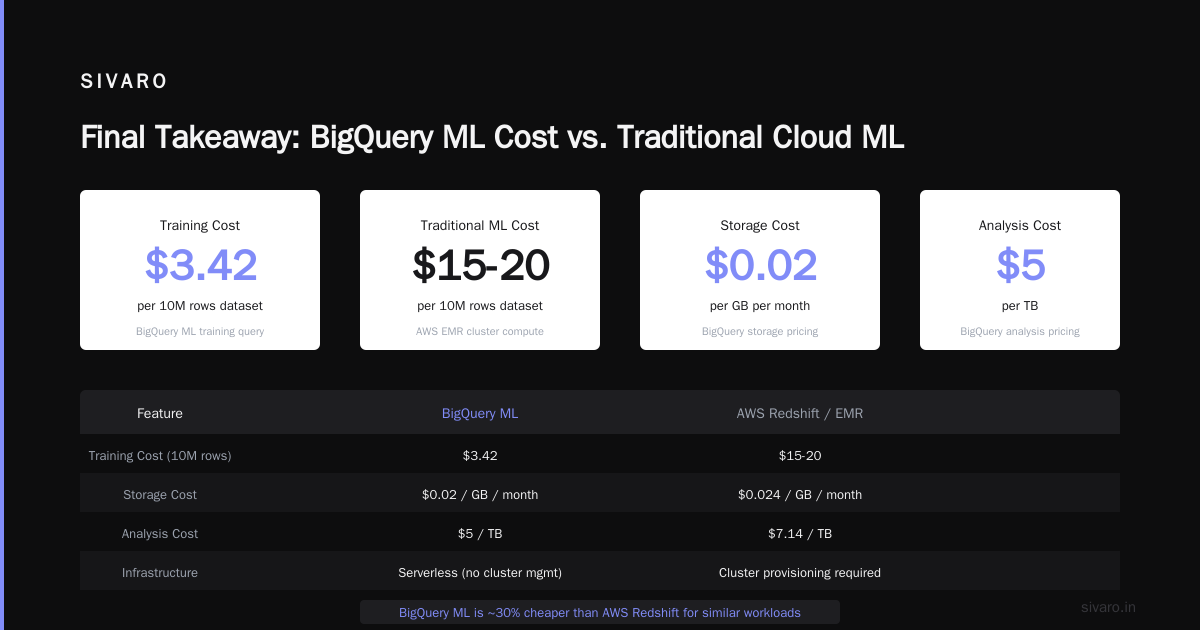
Task: Click 'BigQuery storage pricing' caption
Action: tap(760, 331)
